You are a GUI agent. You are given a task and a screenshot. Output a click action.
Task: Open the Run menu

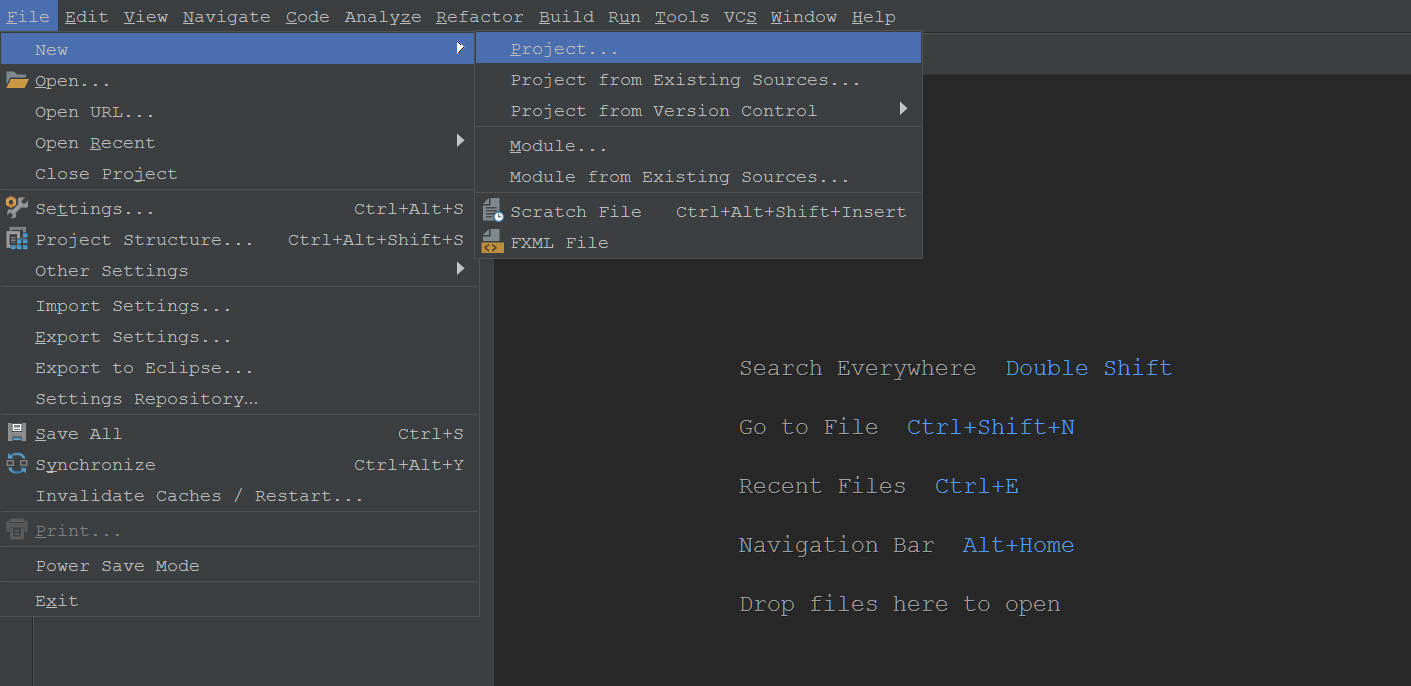click(624, 17)
